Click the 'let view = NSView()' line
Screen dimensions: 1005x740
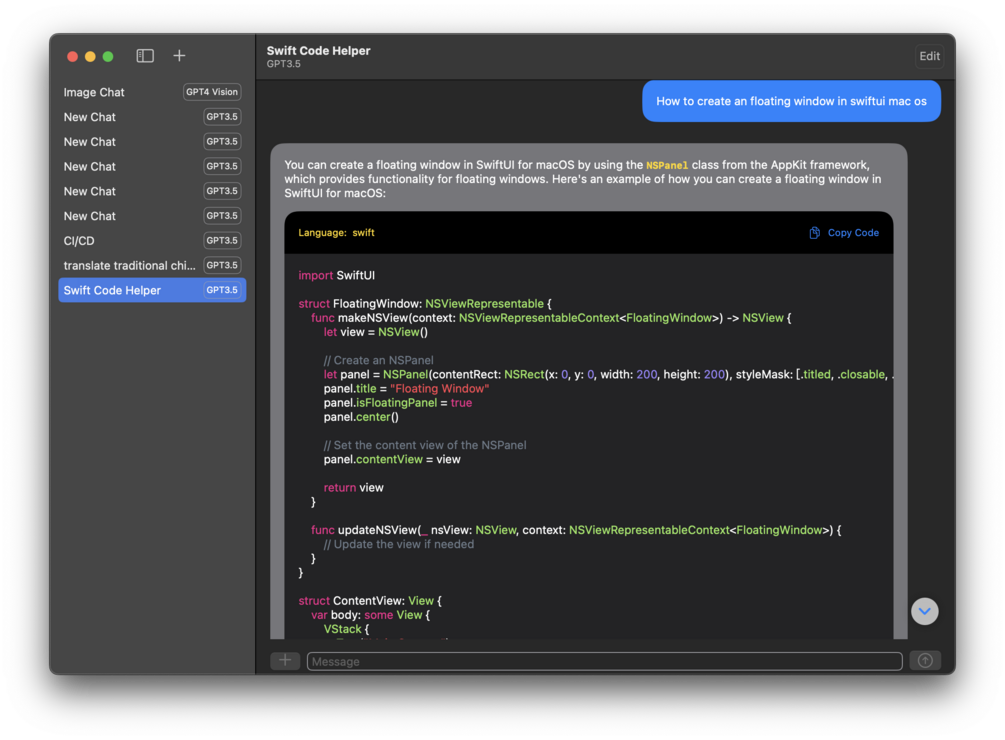pos(376,332)
